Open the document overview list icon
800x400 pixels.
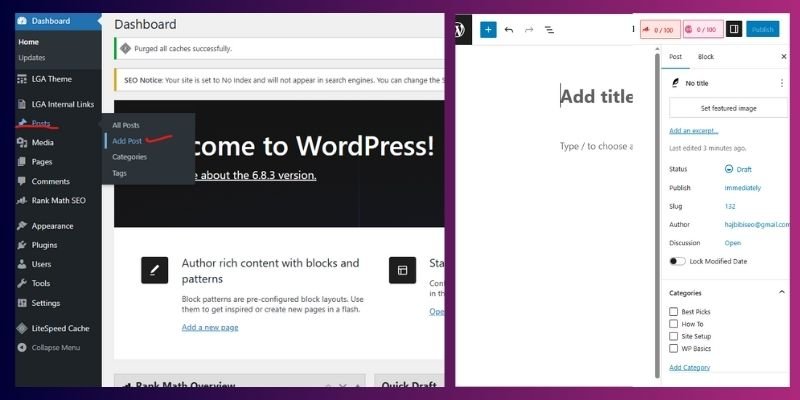coord(549,30)
